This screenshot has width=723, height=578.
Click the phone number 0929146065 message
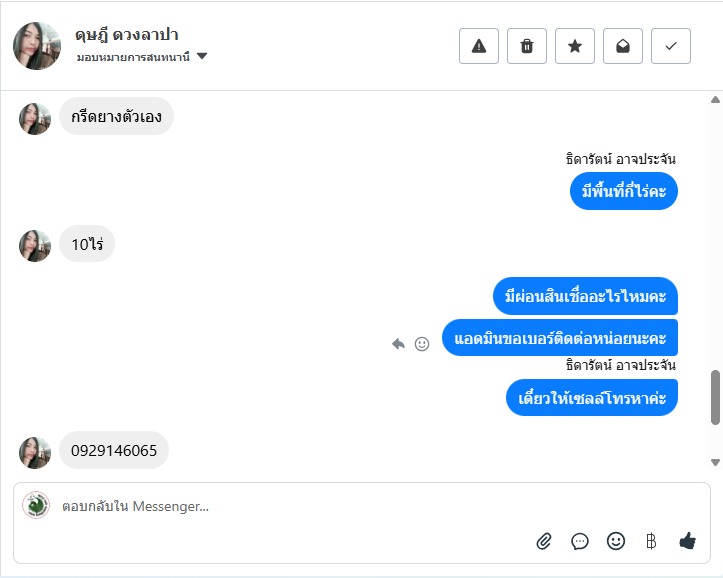point(114,450)
